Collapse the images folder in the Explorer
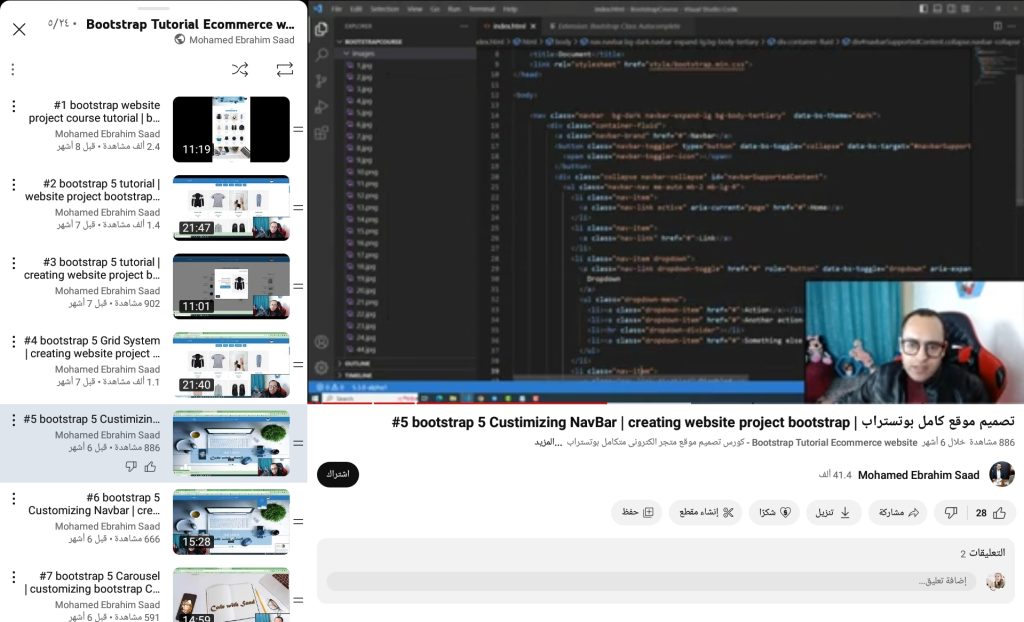 click(x=349, y=53)
